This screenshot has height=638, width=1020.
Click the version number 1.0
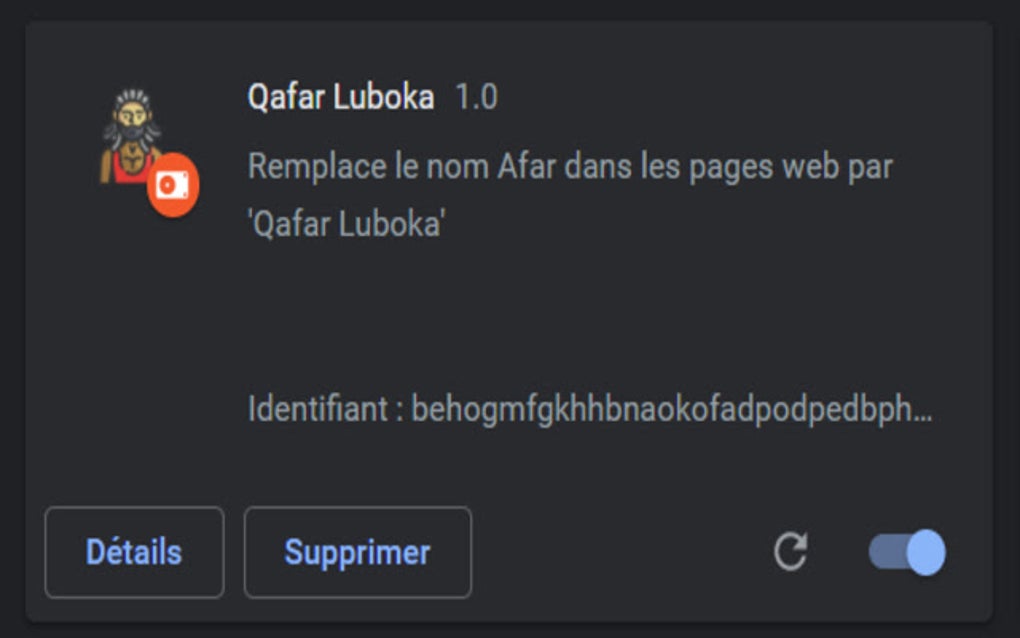[476, 98]
